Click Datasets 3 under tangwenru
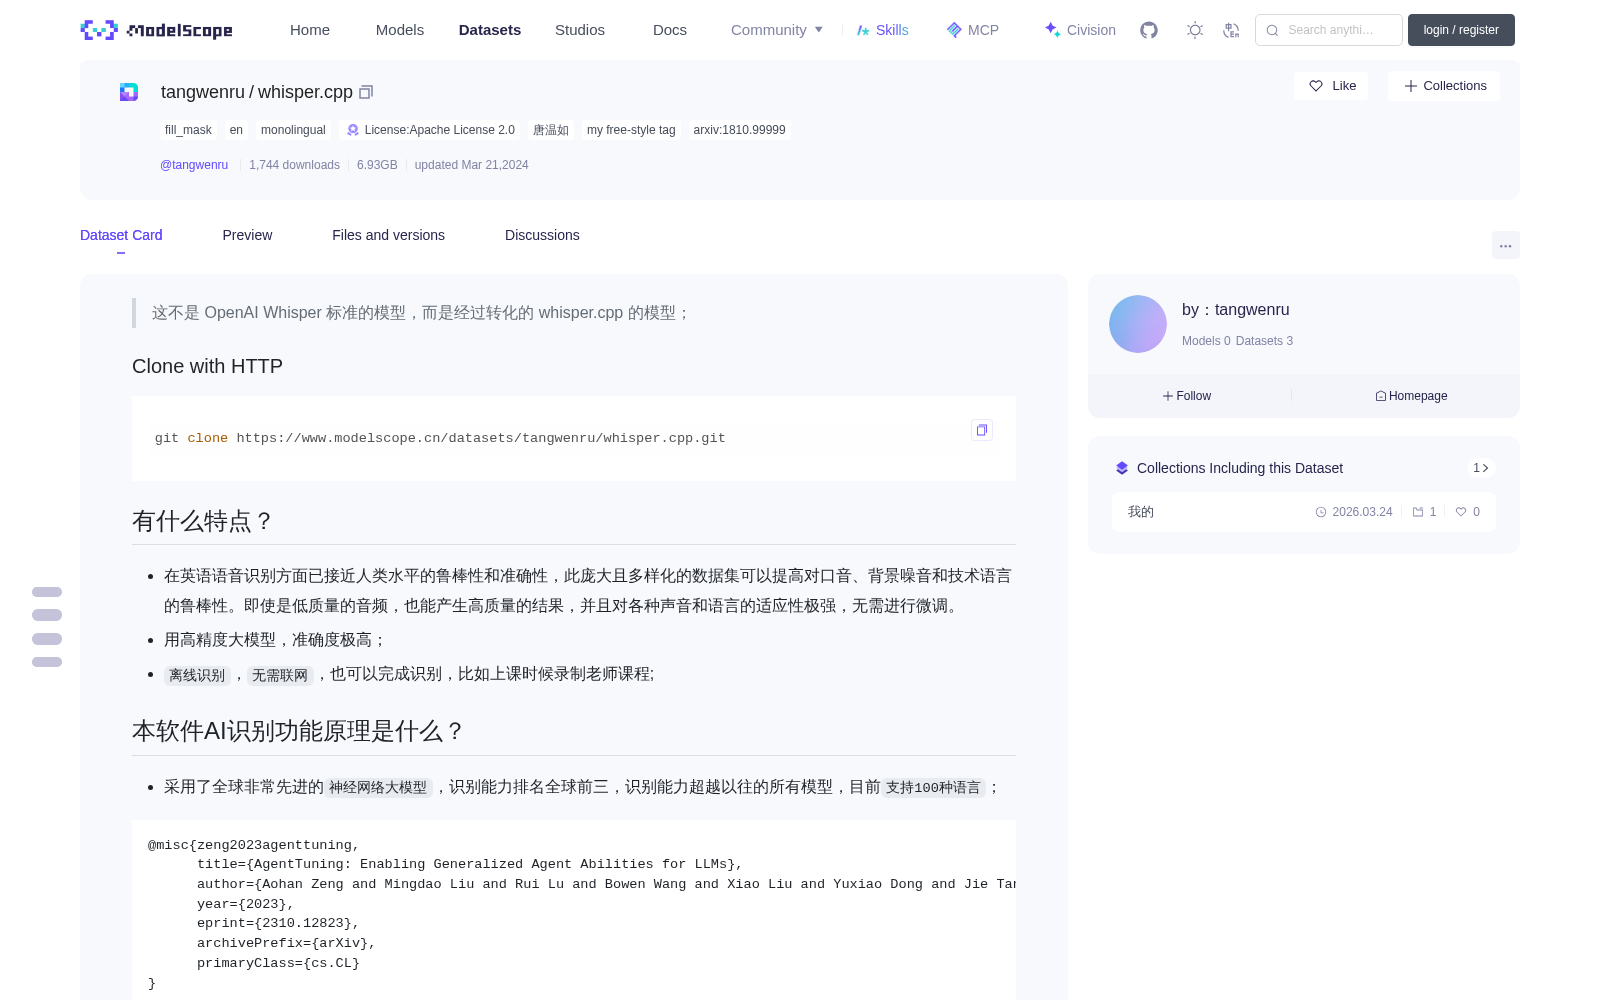Screen dimensions: 1600x1000 [1264, 341]
